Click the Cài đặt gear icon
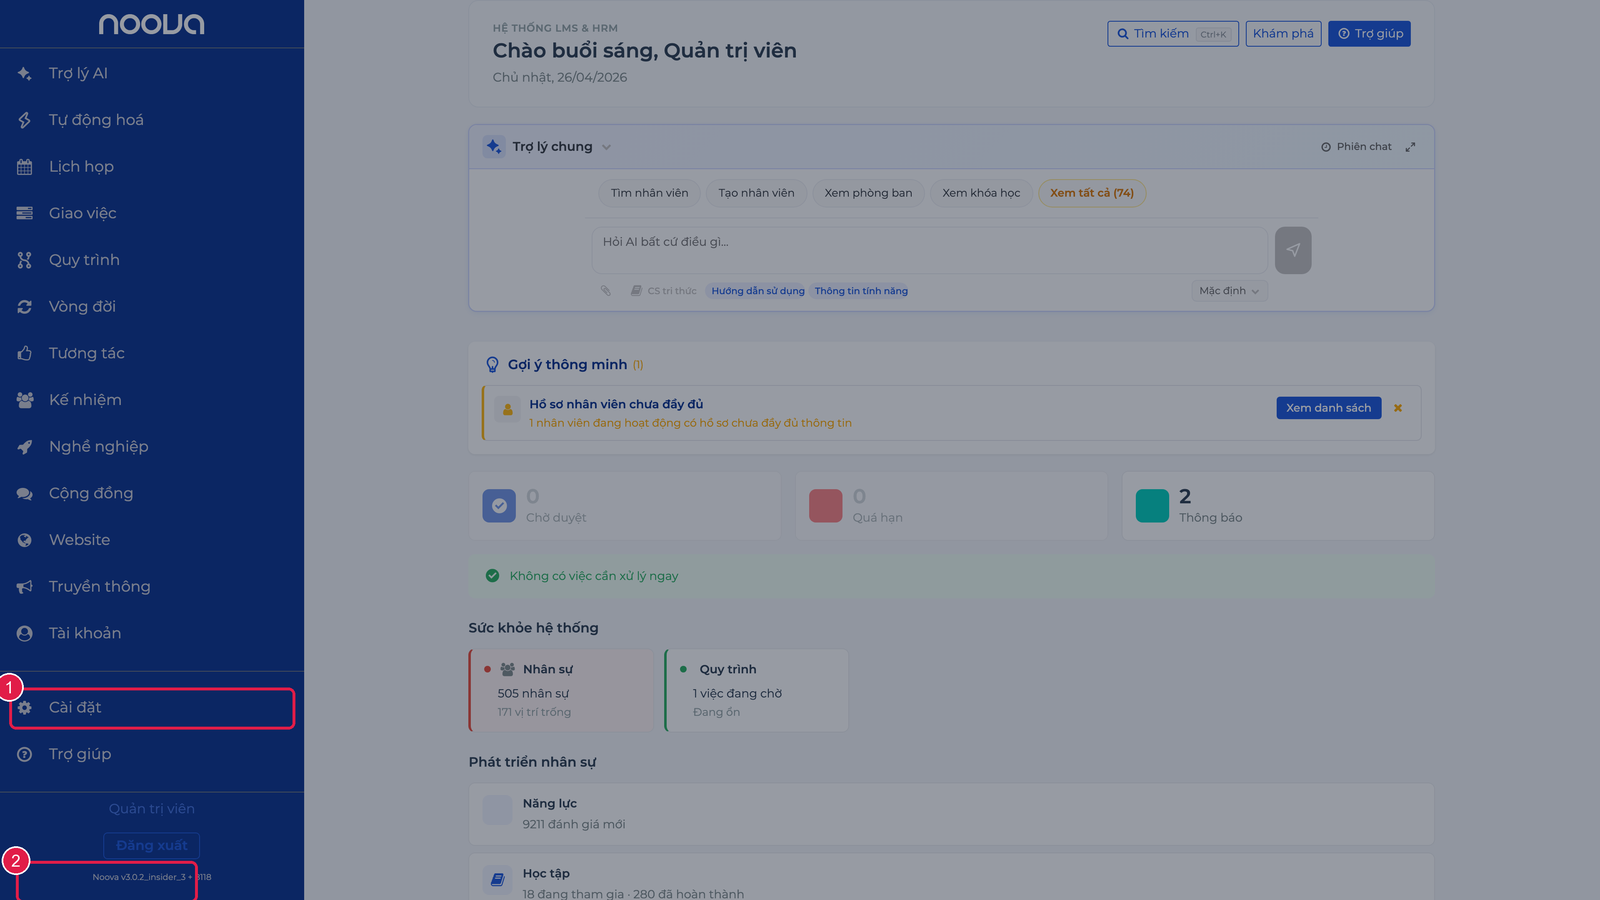The width and height of the screenshot is (1600, 900). [25, 708]
